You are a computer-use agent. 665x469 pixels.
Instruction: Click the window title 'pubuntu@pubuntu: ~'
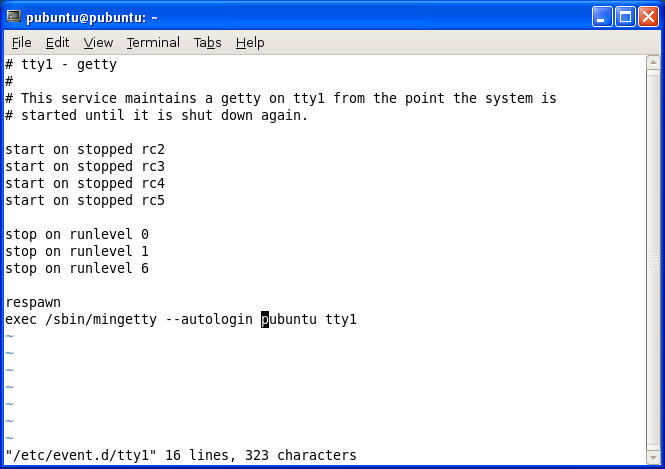coord(92,17)
